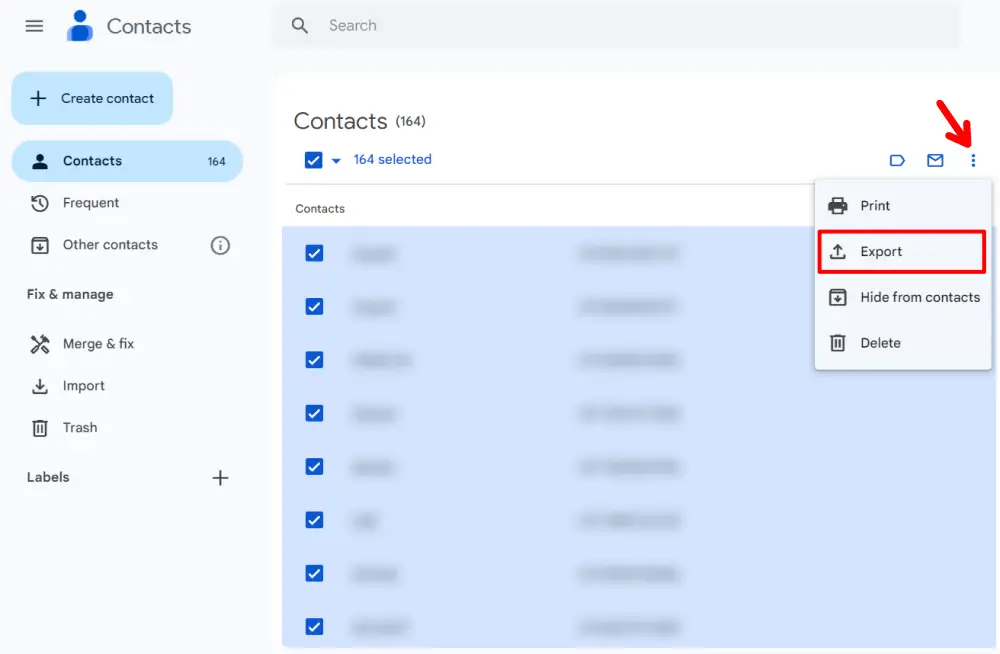Viewport: 1000px width, 654px height.
Task: Click the info icon next to Other contacts
Action: 220,245
